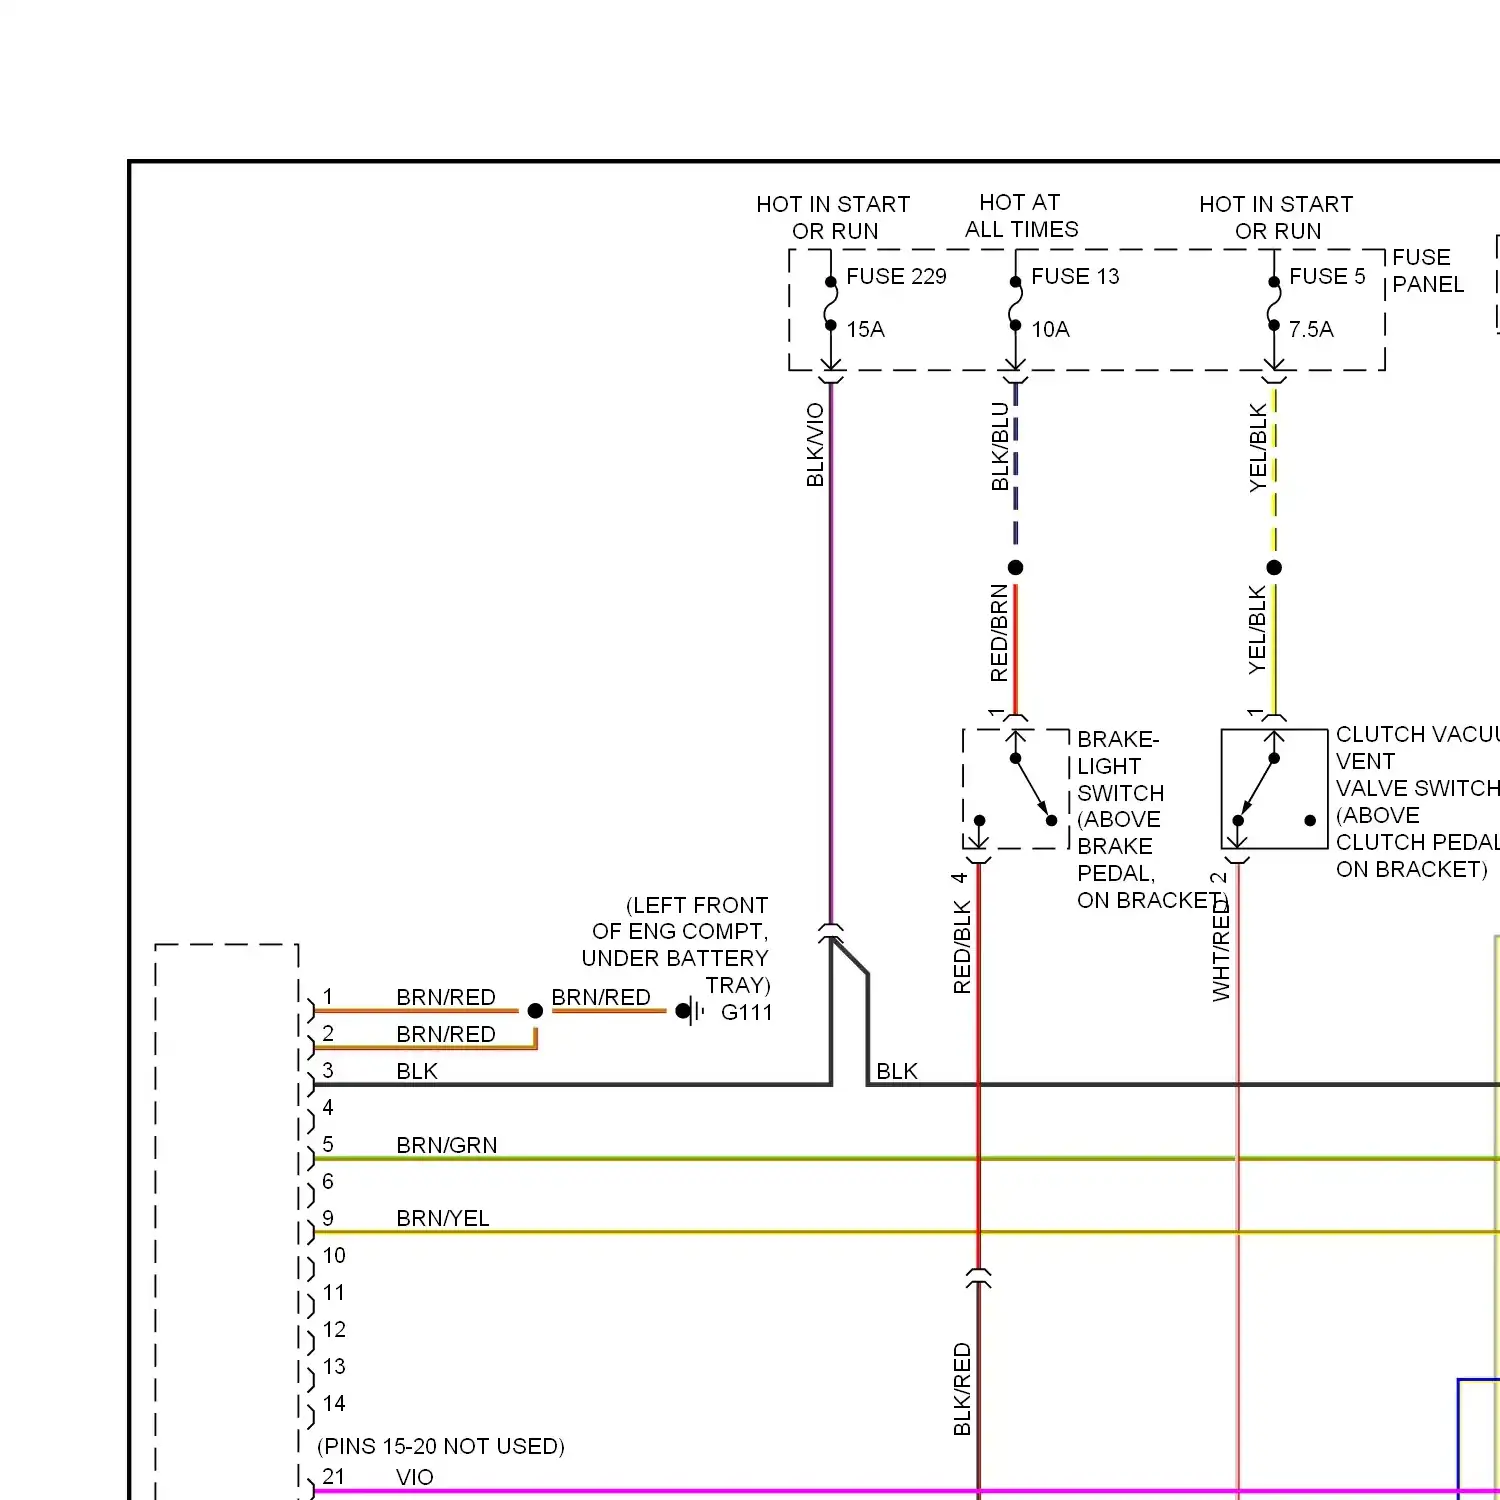Click the FUSE 229 fuse symbol
The image size is (1500, 1500).
pyautogui.click(x=831, y=303)
